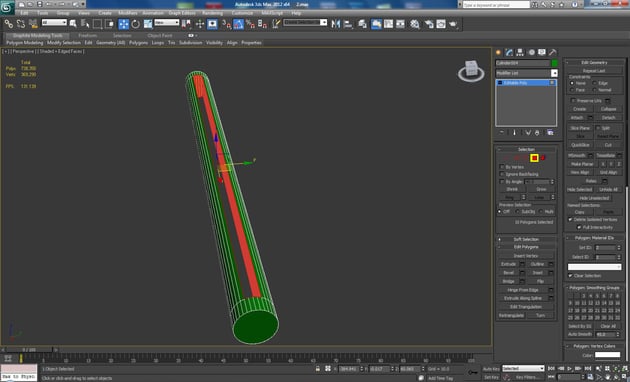Screen dimensions: 630x382
Task: Click the QuickSlice button
Action: pyautogui.click(x=580, y=145)
